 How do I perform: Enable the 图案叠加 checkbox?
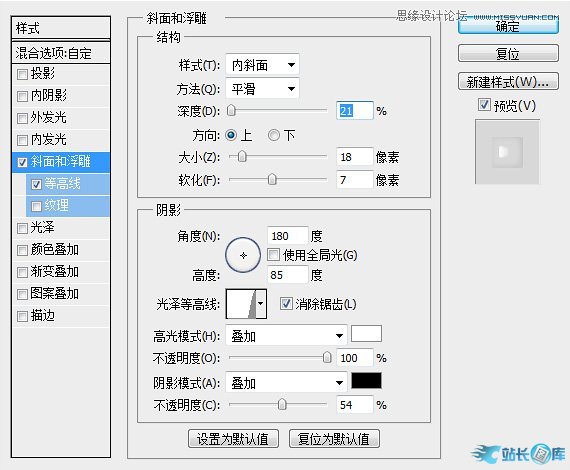click(22, 294)
